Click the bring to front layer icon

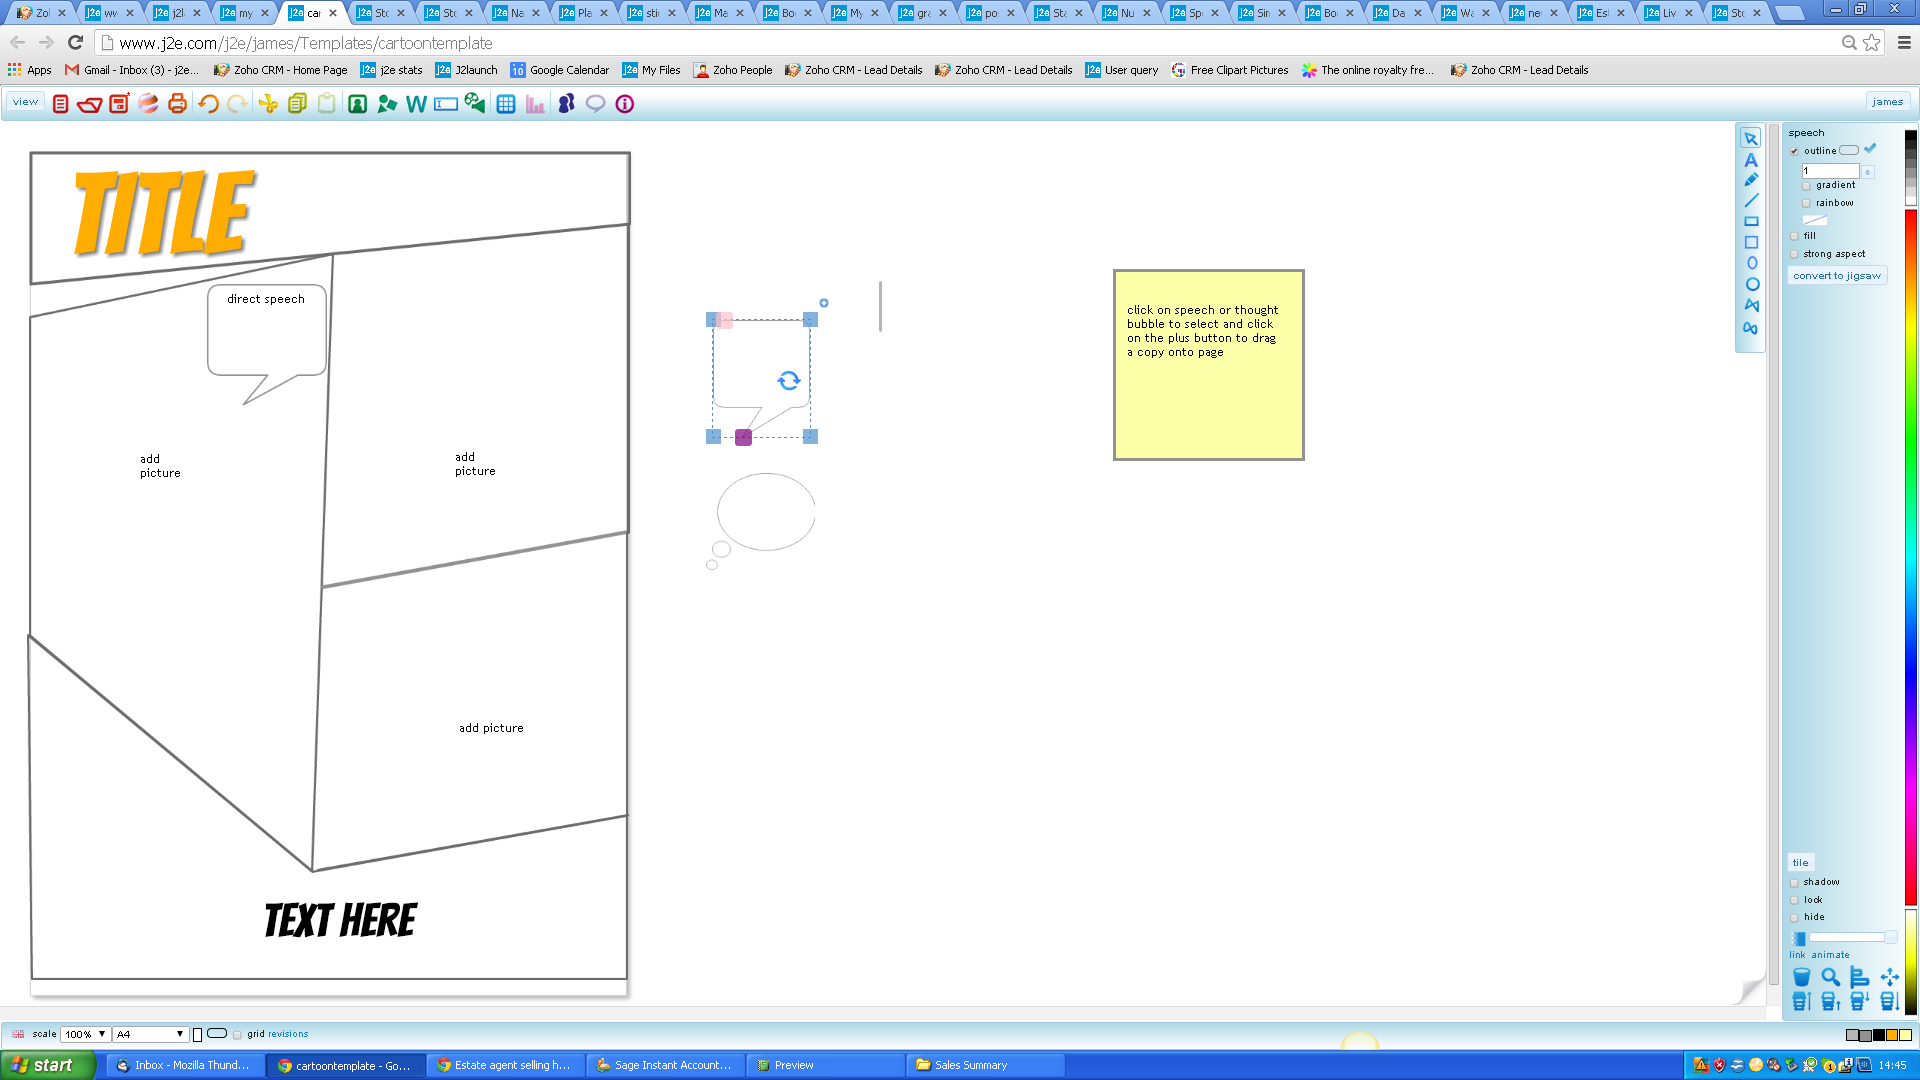pos(1801,1001)
